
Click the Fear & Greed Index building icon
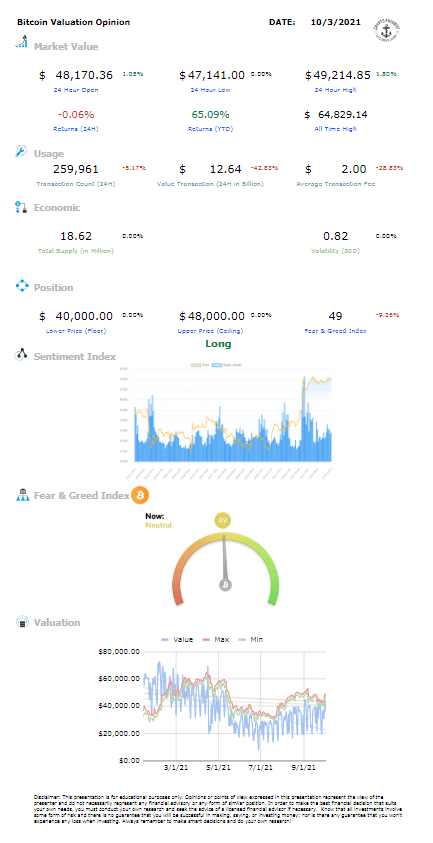coord(22,495)
